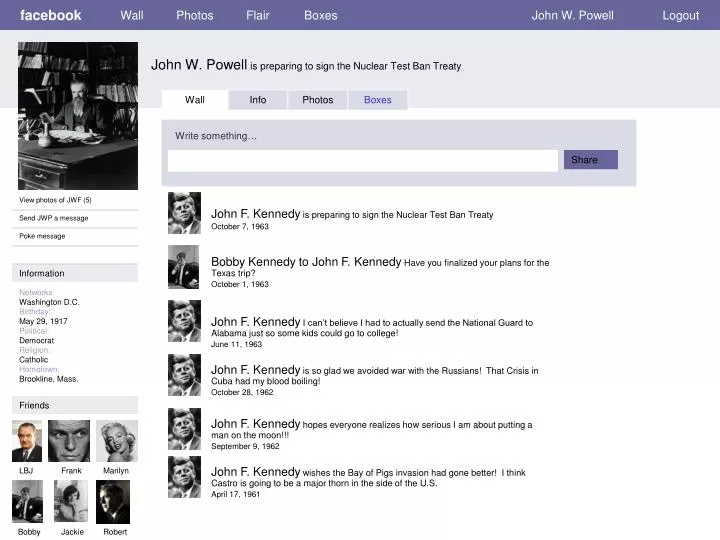Click the Marilyn name label

[116, 471]
